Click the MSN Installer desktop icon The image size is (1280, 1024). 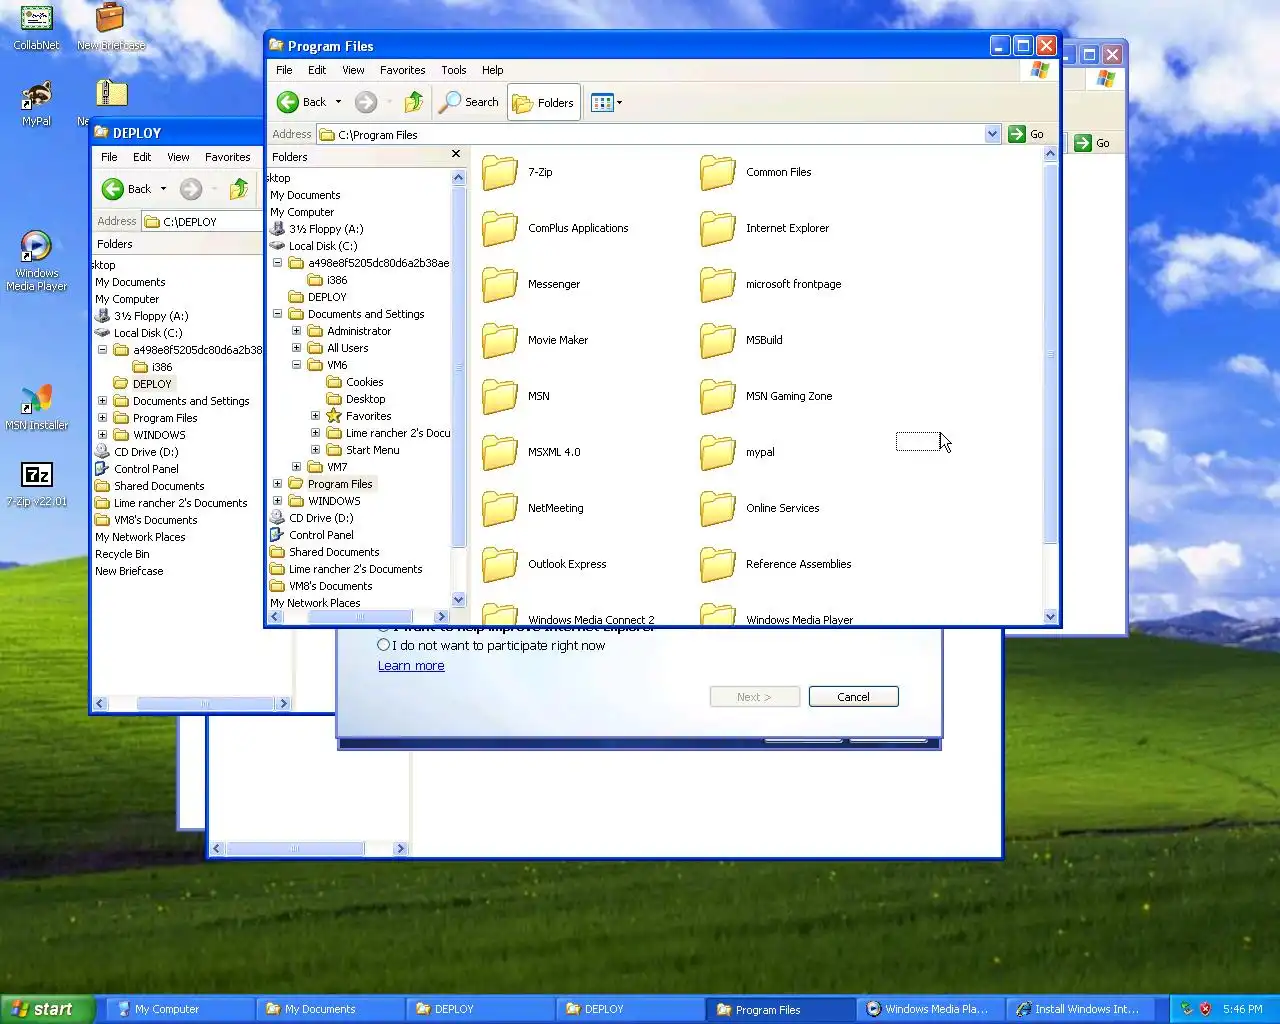click(x=36, y=408)
